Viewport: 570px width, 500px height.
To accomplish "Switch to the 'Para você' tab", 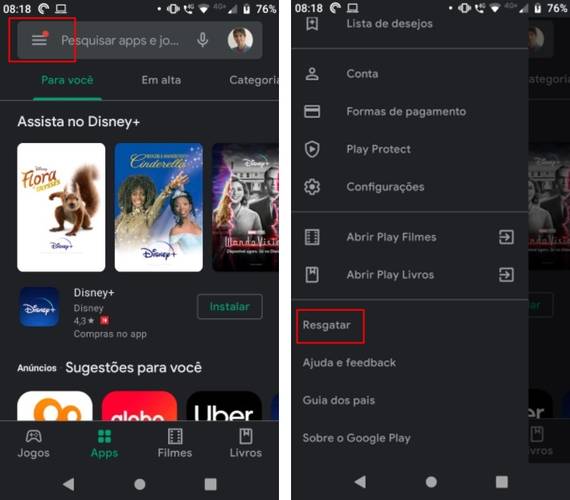I will coord(67,80).
